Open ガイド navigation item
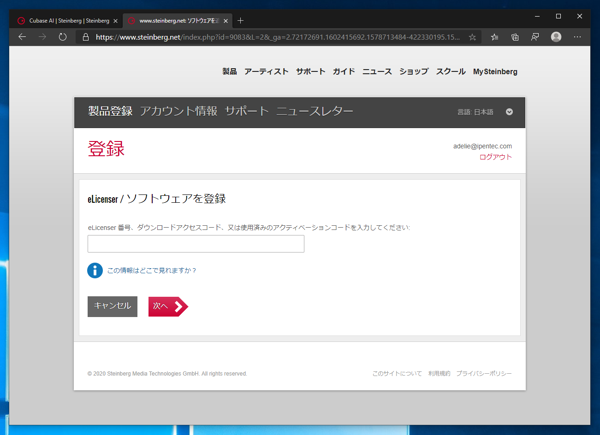 344,72
